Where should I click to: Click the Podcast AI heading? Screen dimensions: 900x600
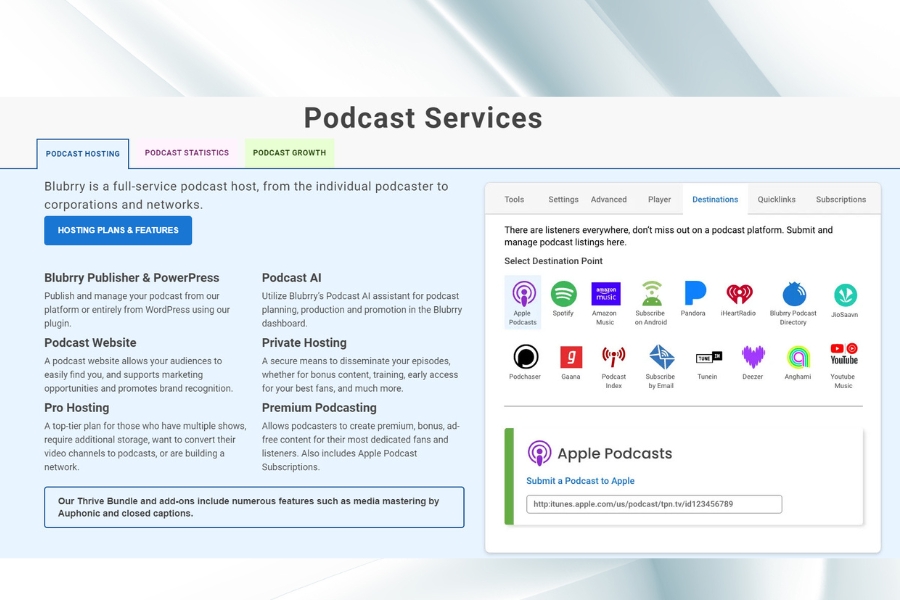292,278
